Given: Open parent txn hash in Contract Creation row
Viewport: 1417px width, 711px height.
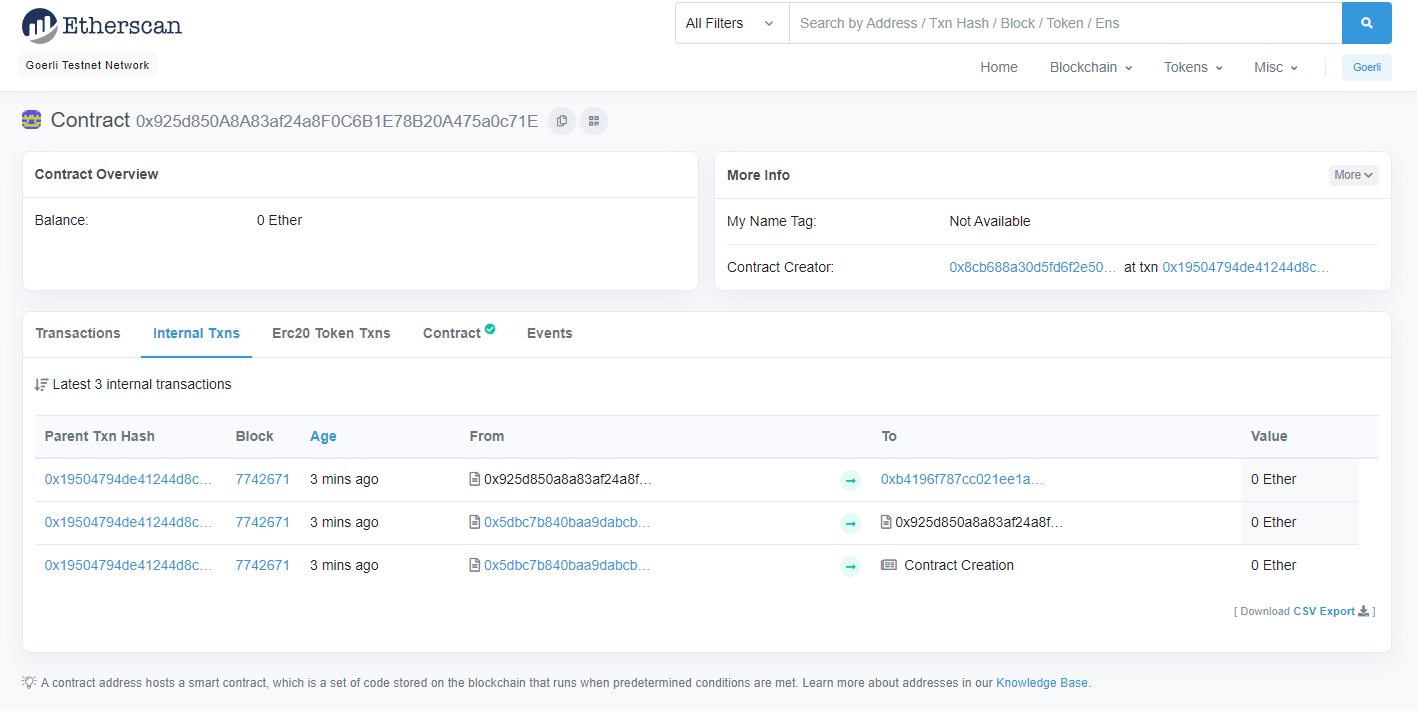Looking at the screenshot, I should (129, 565).
